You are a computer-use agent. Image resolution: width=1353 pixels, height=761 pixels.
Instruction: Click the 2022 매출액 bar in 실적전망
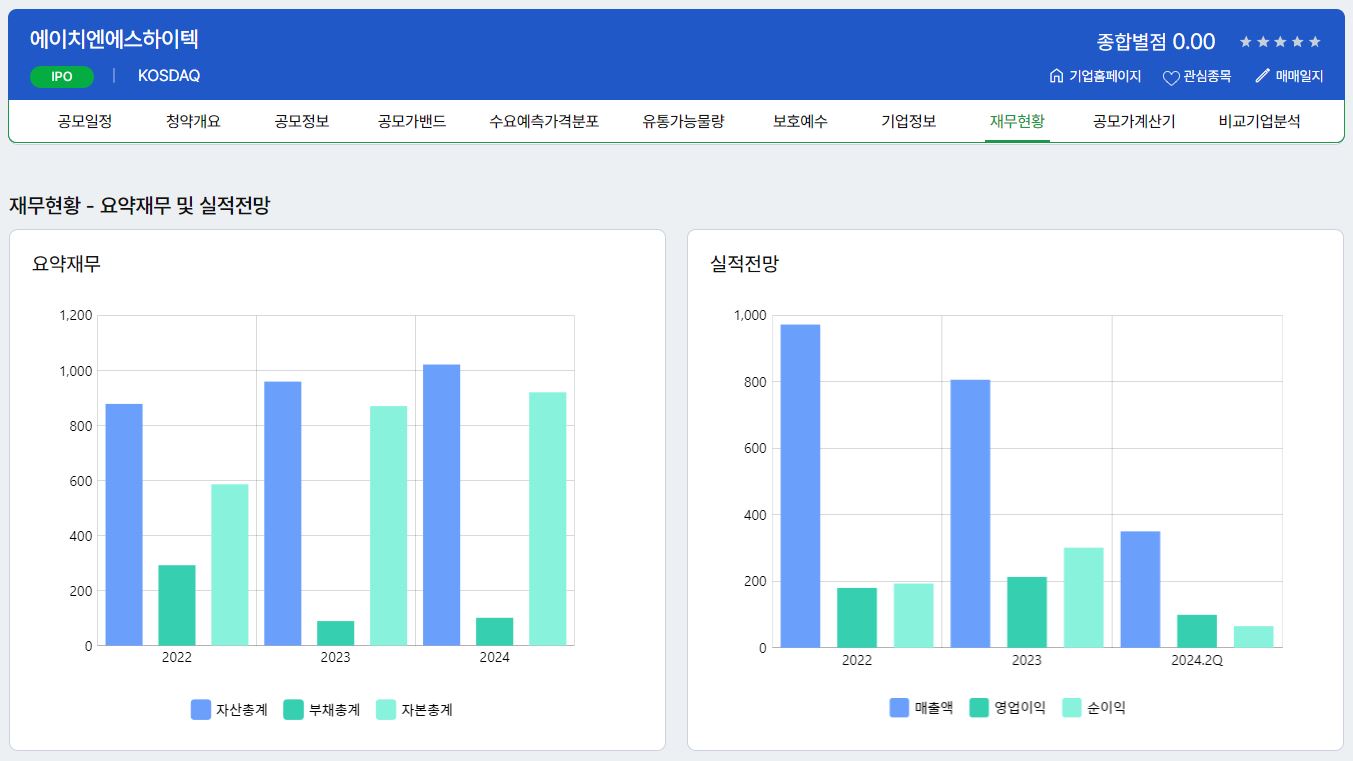click(800, 486)
